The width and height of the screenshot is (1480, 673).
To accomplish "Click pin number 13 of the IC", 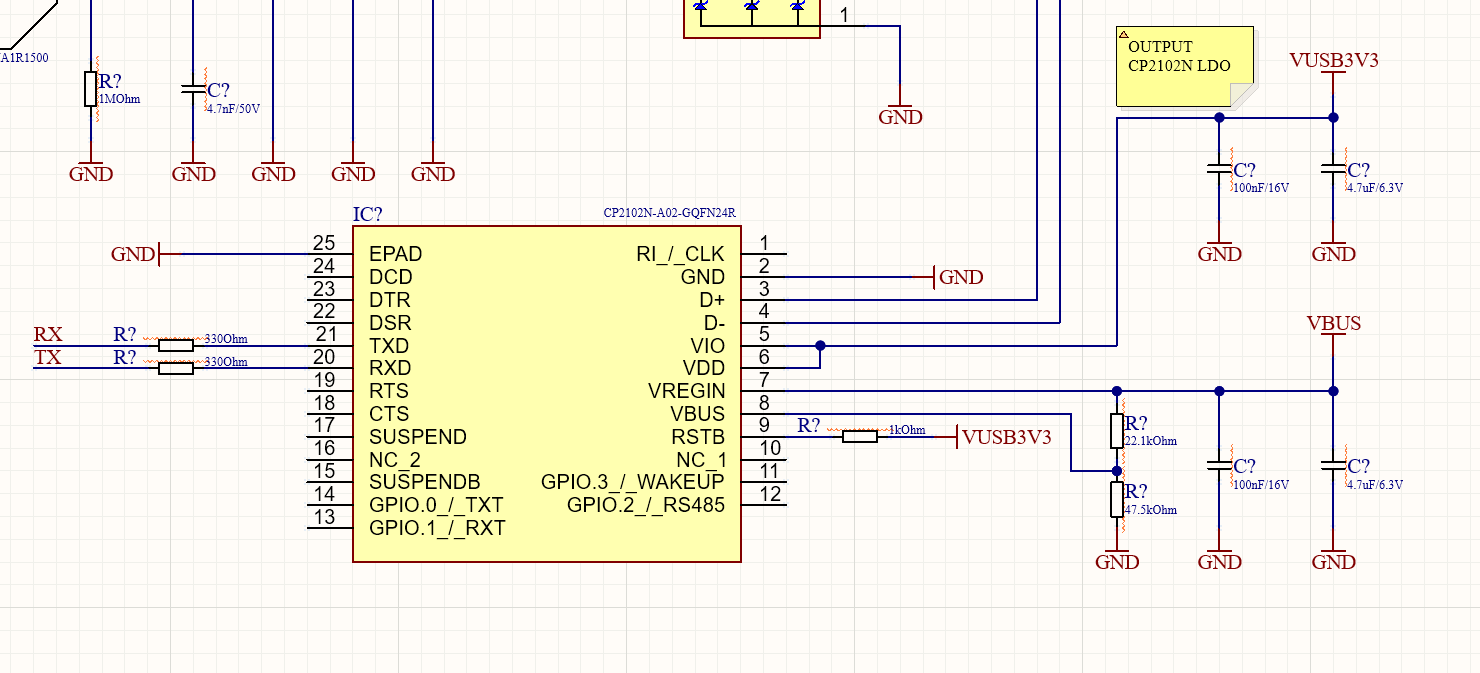I will pyautogui.click(x=324, y=517).
